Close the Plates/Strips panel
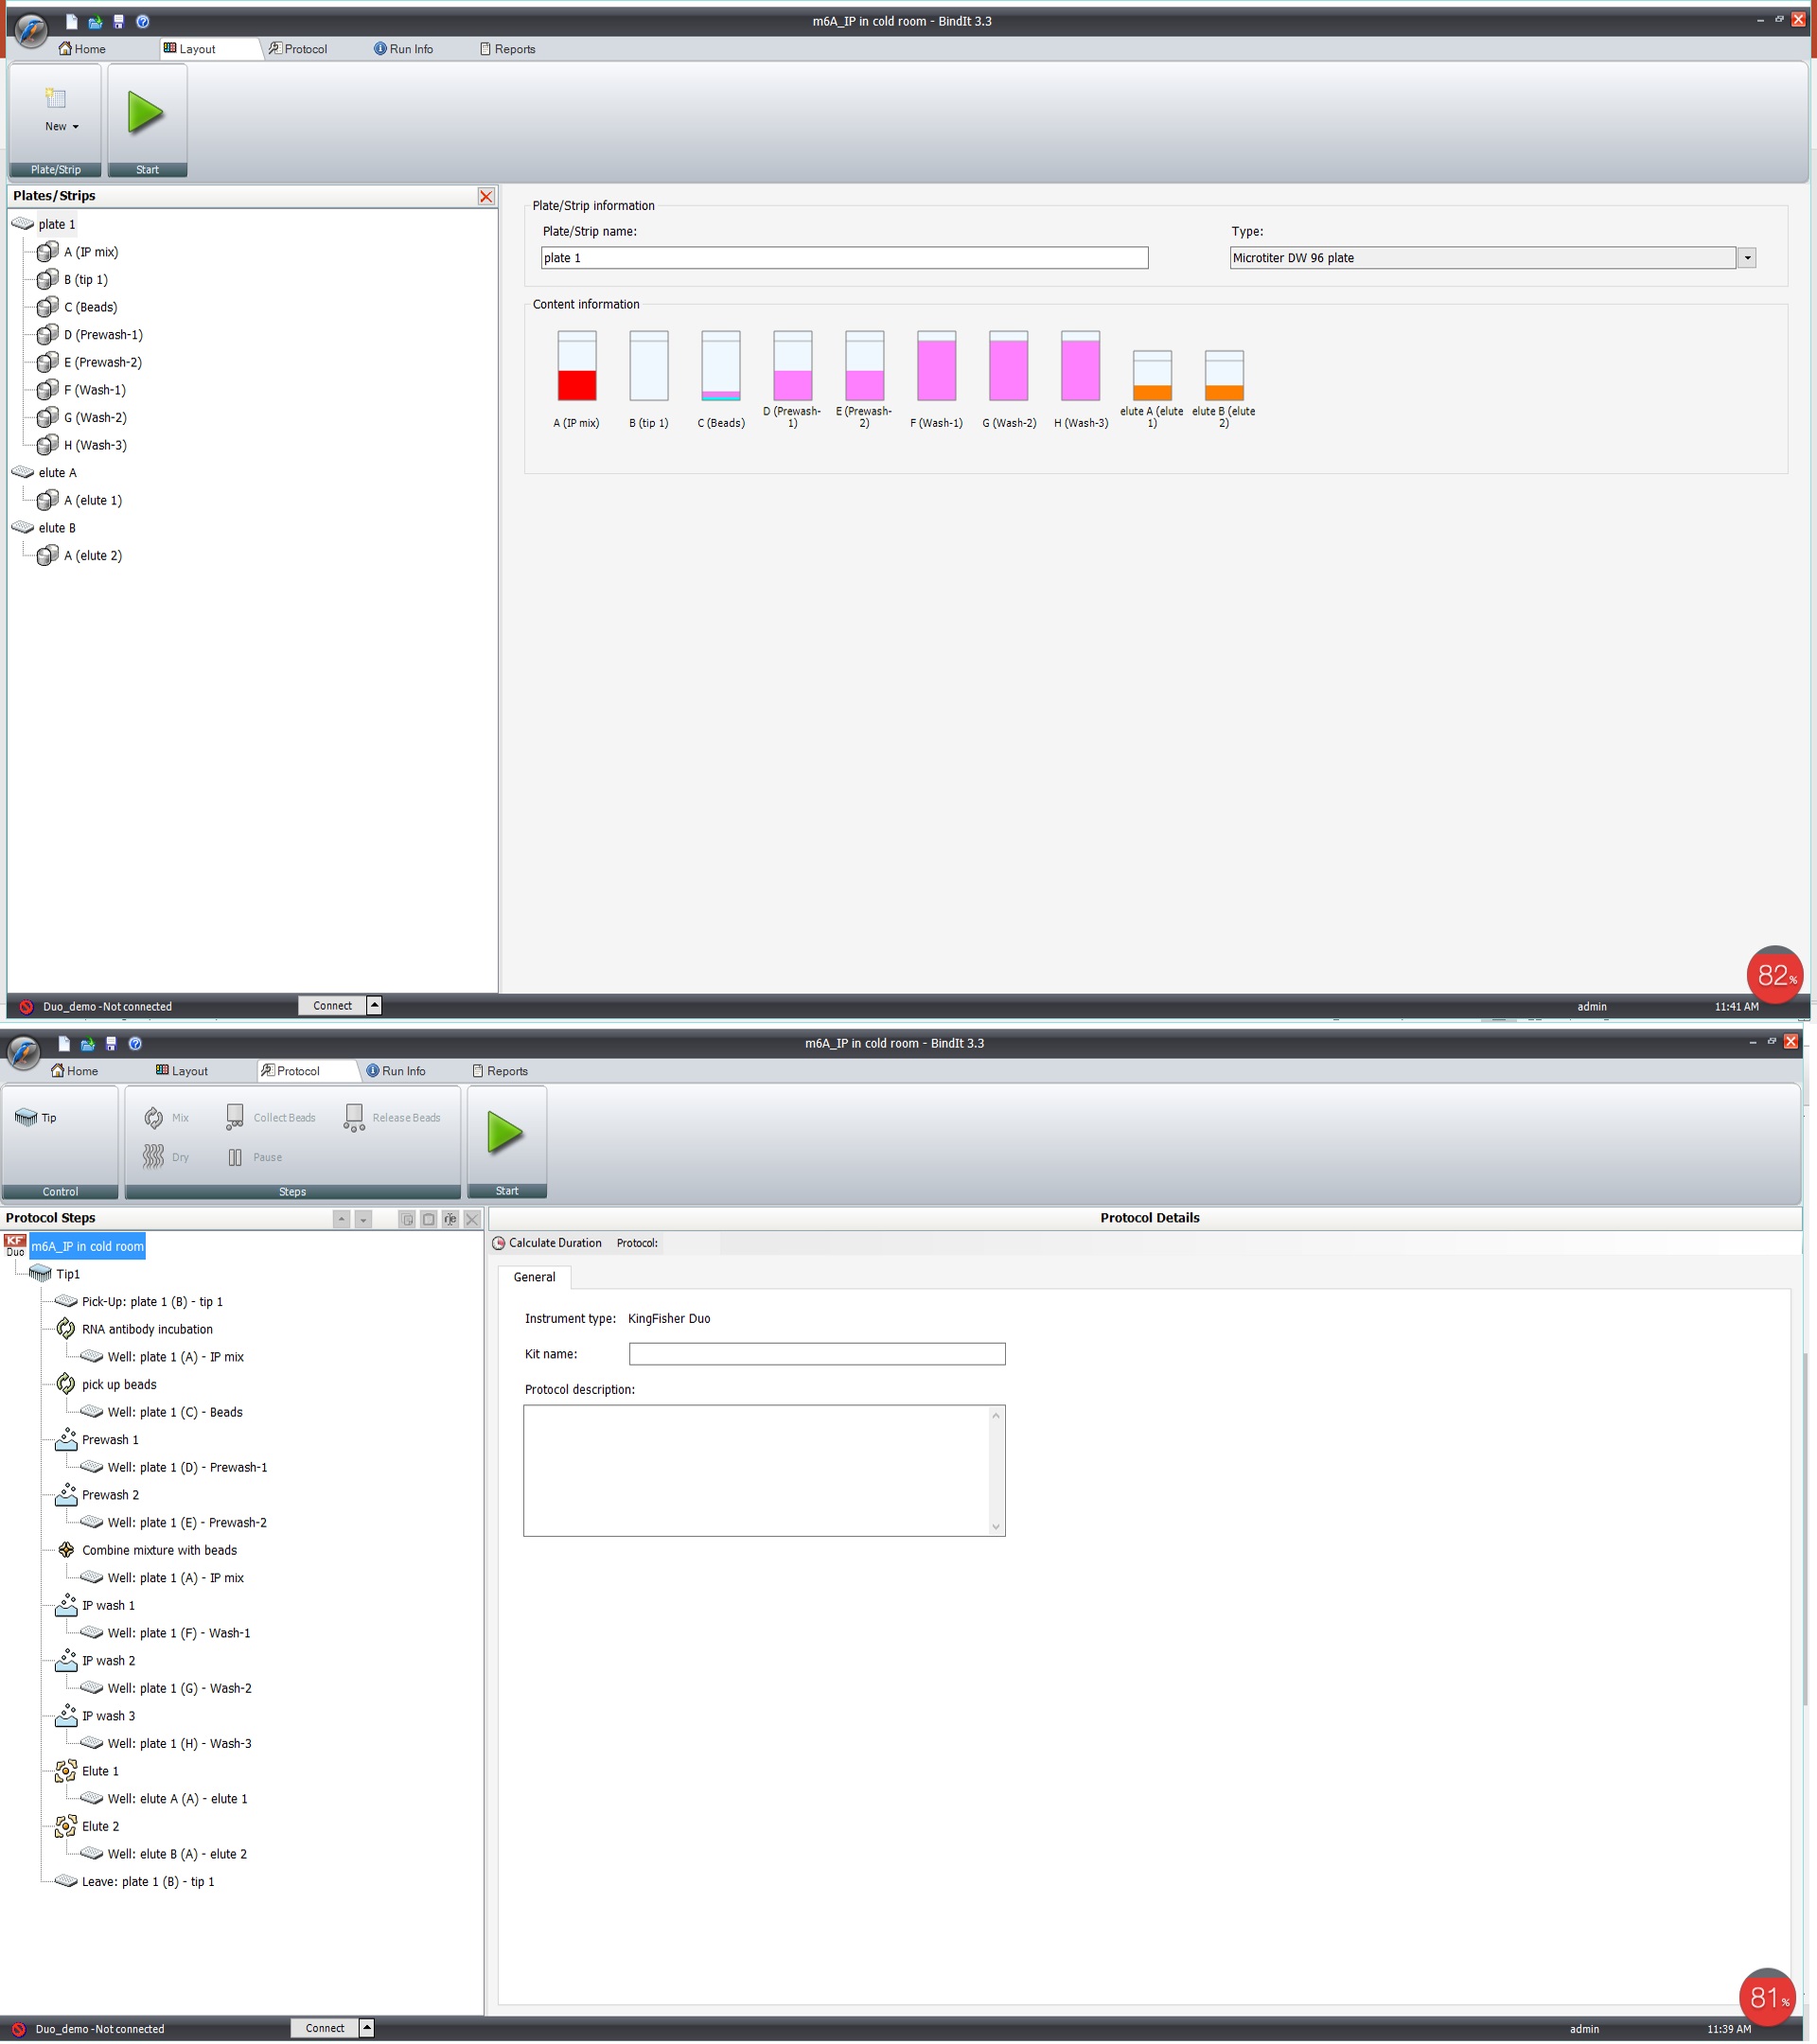 point(486,196)
